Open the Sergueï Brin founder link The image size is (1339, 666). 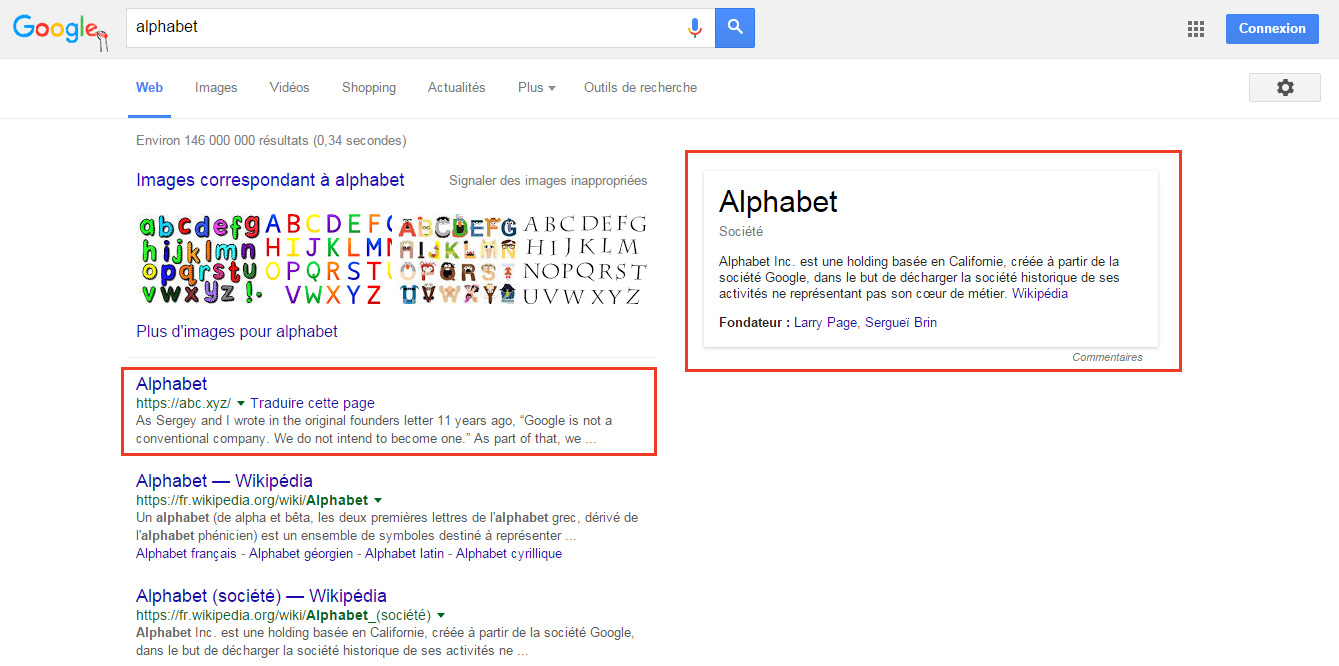901,323
